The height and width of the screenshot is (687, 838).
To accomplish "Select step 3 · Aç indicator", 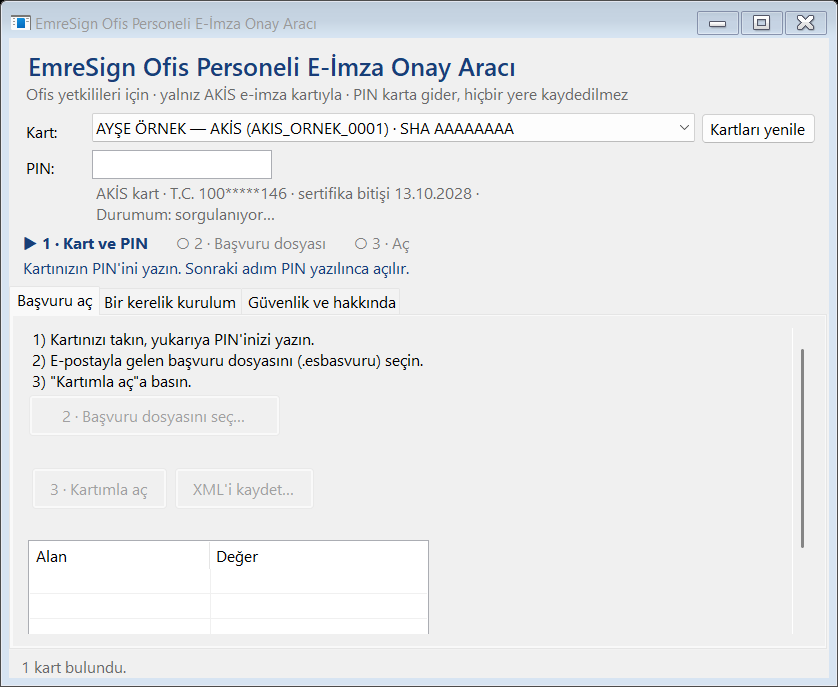I will coord(382,244).
